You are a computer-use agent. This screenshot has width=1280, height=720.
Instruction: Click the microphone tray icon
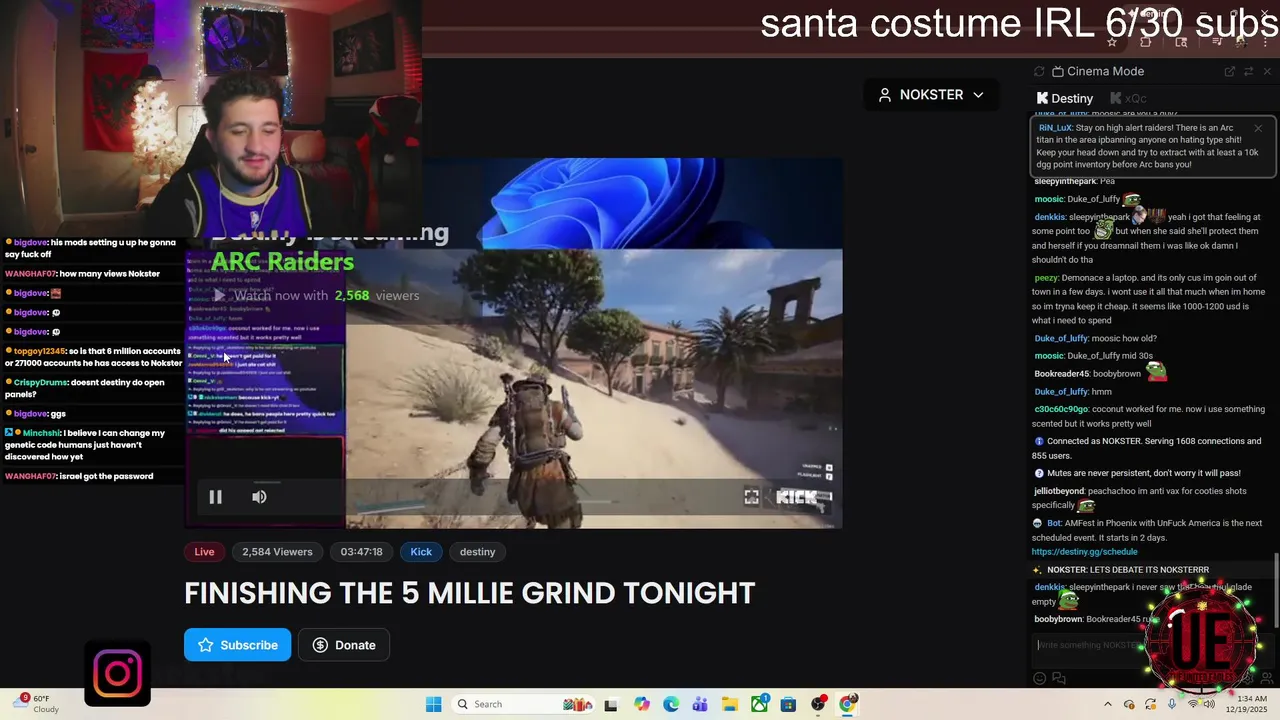pyautogui.click(x=1172, y=704)
